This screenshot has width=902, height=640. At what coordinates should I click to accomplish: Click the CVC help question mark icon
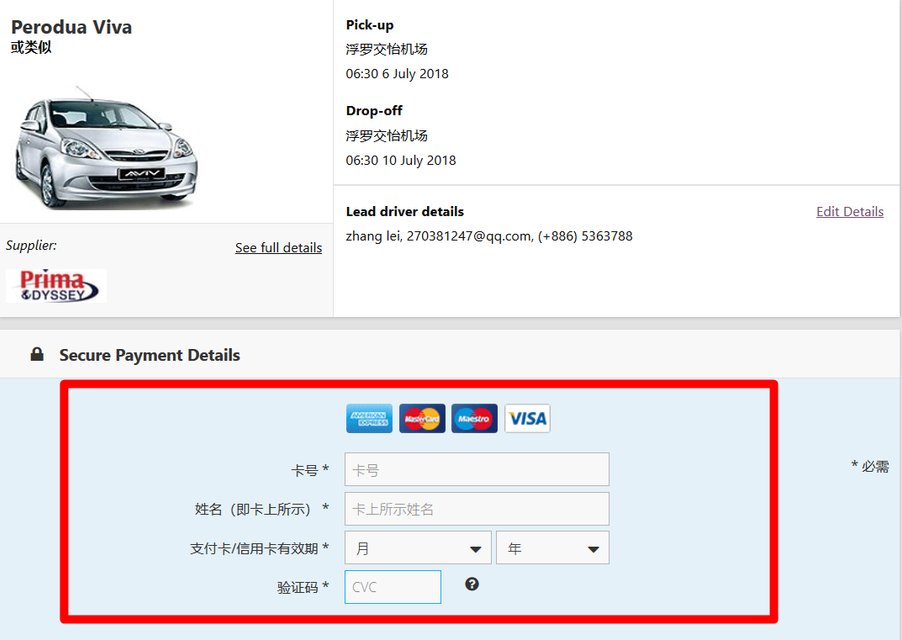pos(472,584)
